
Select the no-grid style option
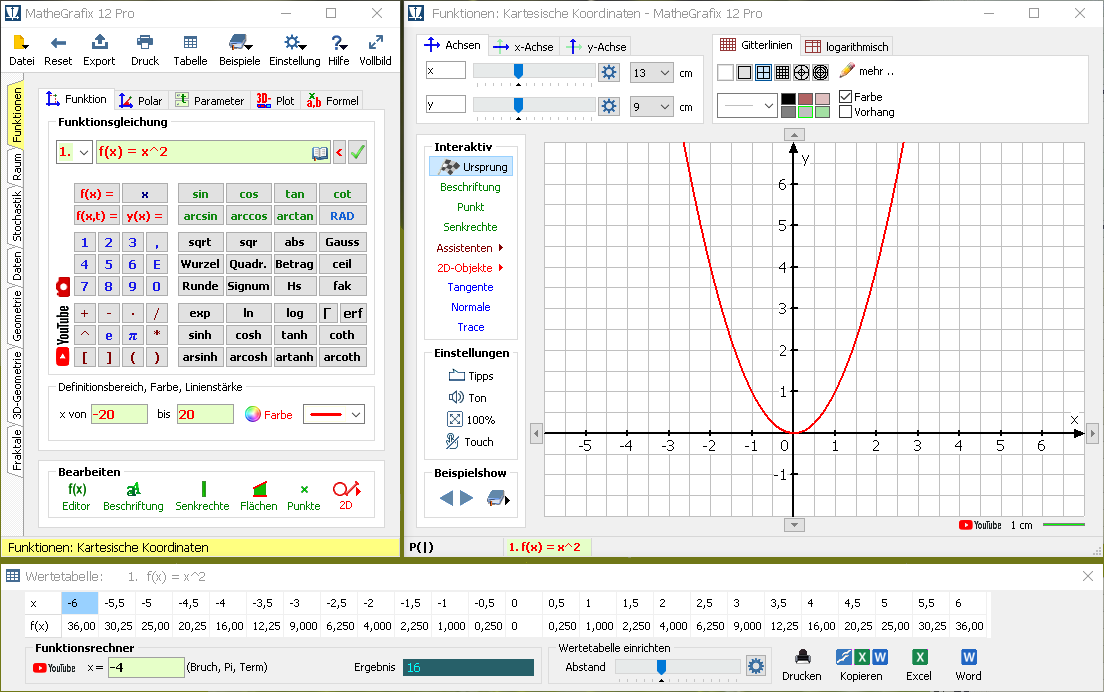(x=725, y=72)
